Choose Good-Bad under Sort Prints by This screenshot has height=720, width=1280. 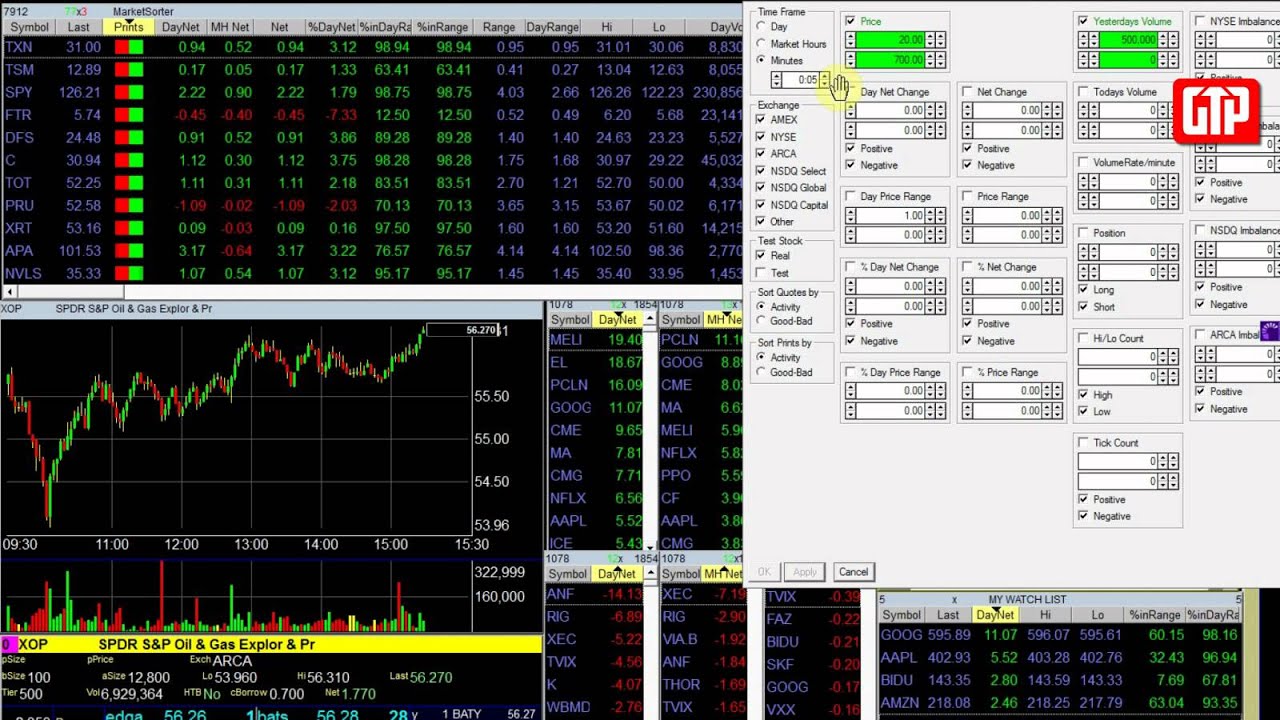pos(761,372)
